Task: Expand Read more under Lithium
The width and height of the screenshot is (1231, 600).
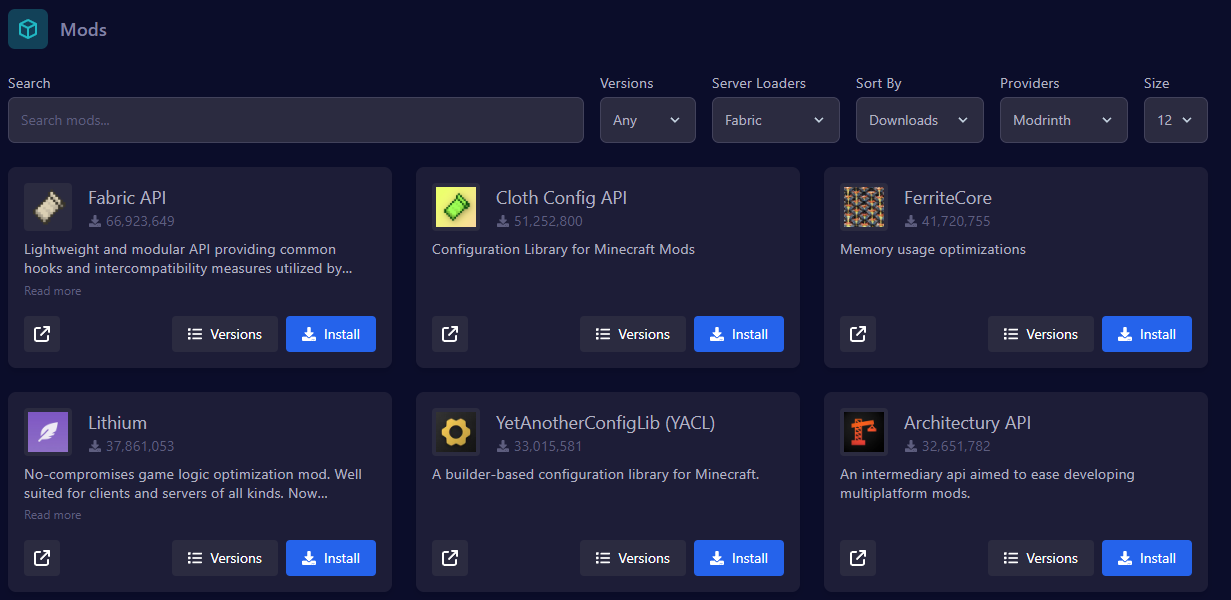Action: coord(53,515)
